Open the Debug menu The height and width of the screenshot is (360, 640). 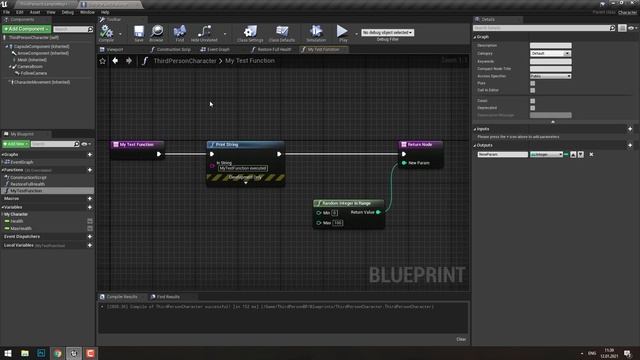point(68,12)
